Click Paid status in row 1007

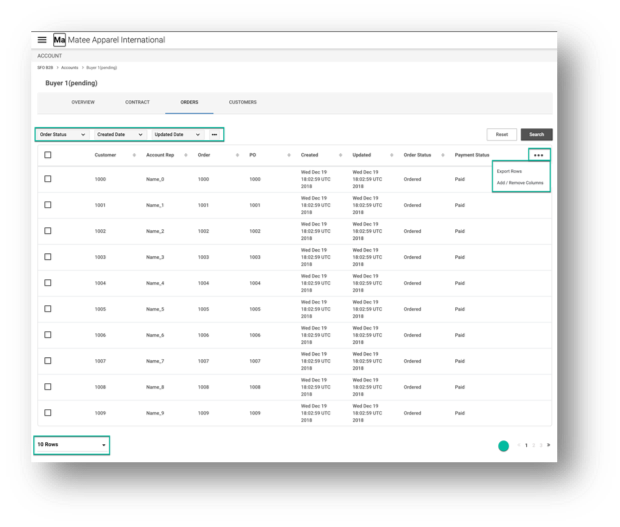click(x=459, y=361)
